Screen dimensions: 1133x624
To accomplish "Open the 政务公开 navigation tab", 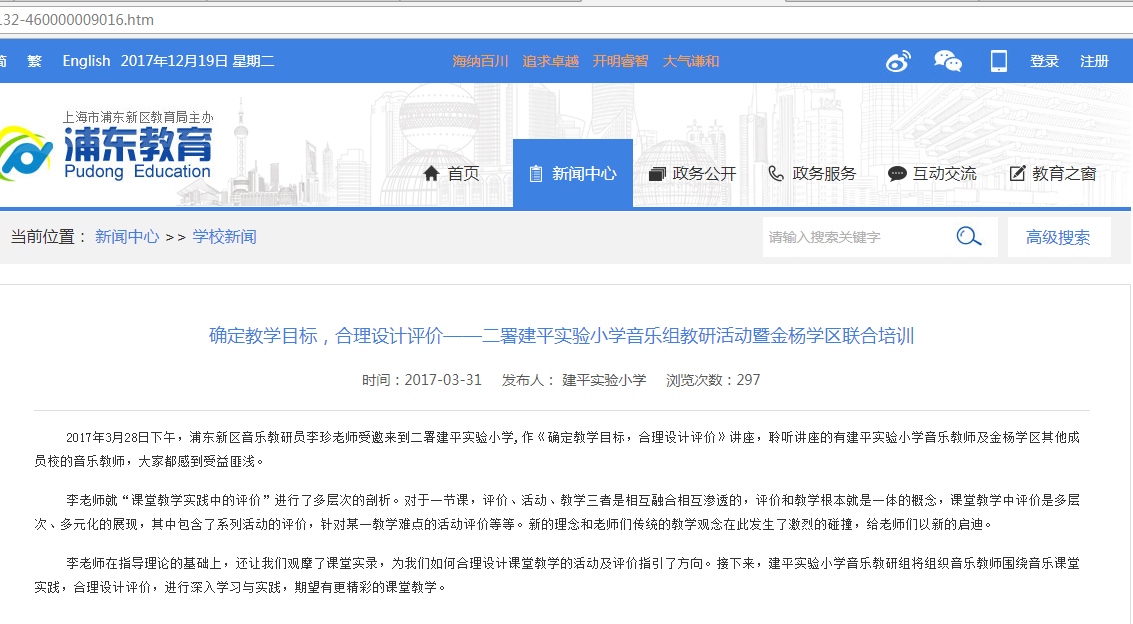I will [693, 173].
